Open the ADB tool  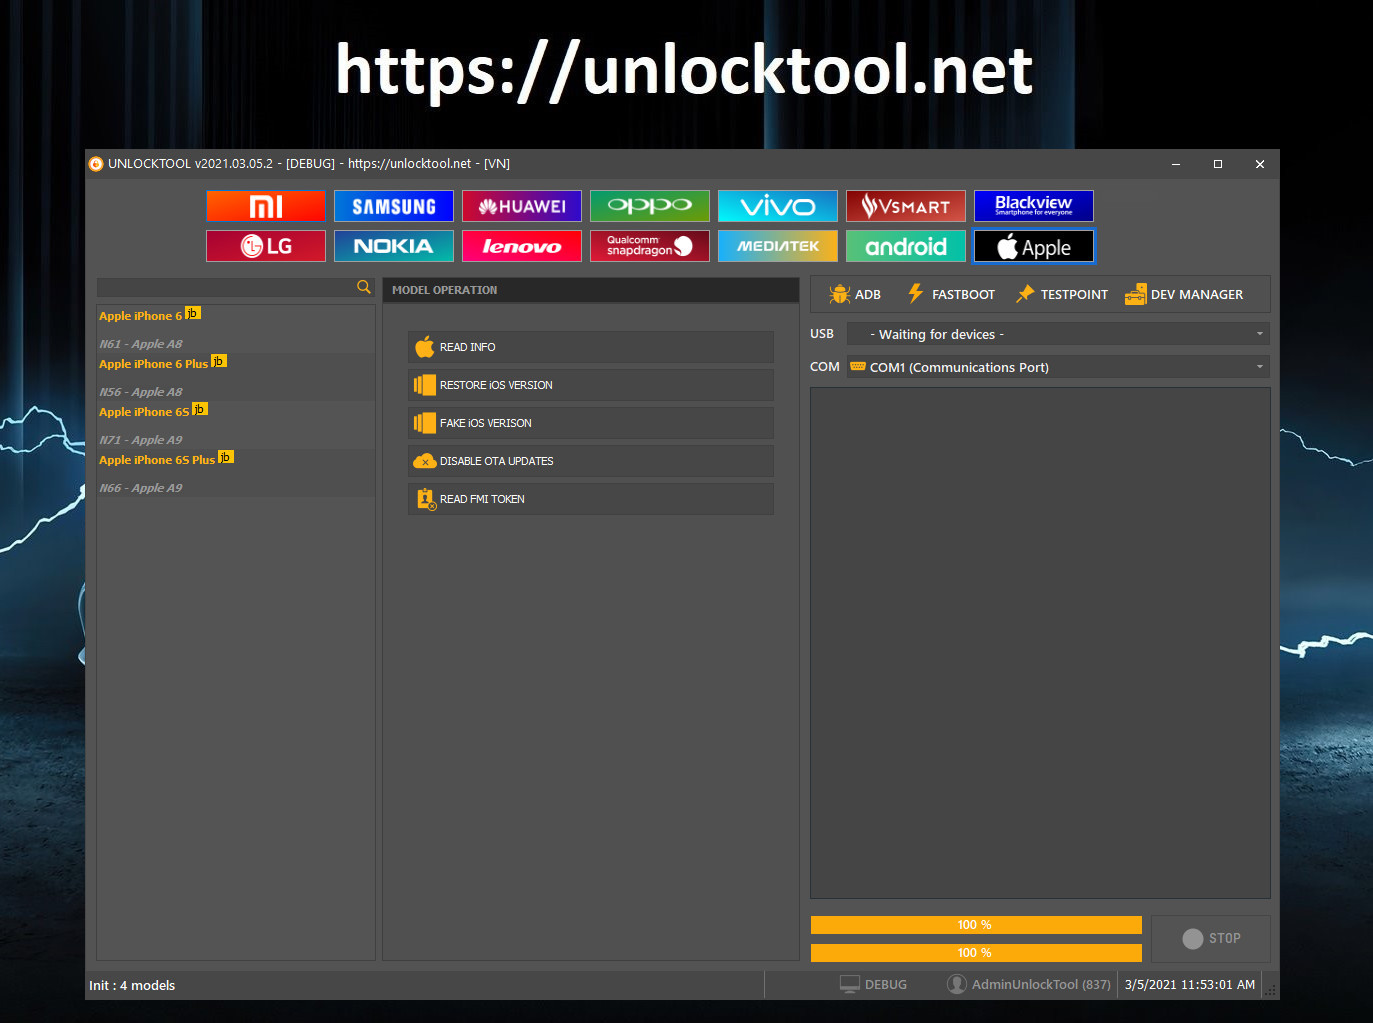(x=855, y=294)
